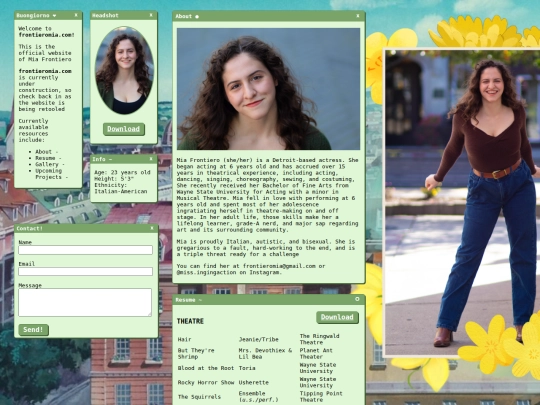The image size is (540, 405).
Task: Click 'The Squirrels' production entry
Action: [x=199, y=397]
